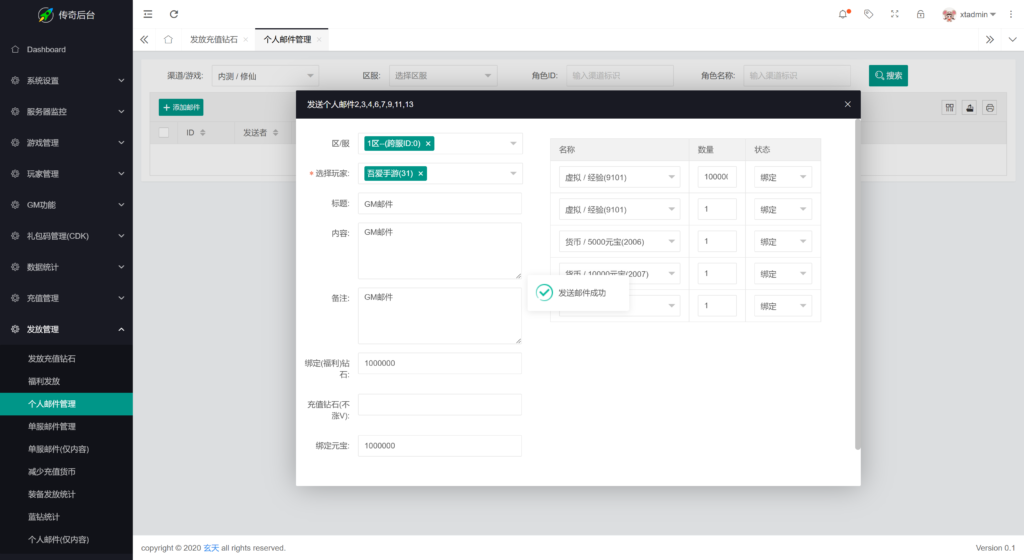Click the 绑定元宝 input field
Image resolution: width=1024 pixels, height=560 pixels.
(x=439, y=445)
